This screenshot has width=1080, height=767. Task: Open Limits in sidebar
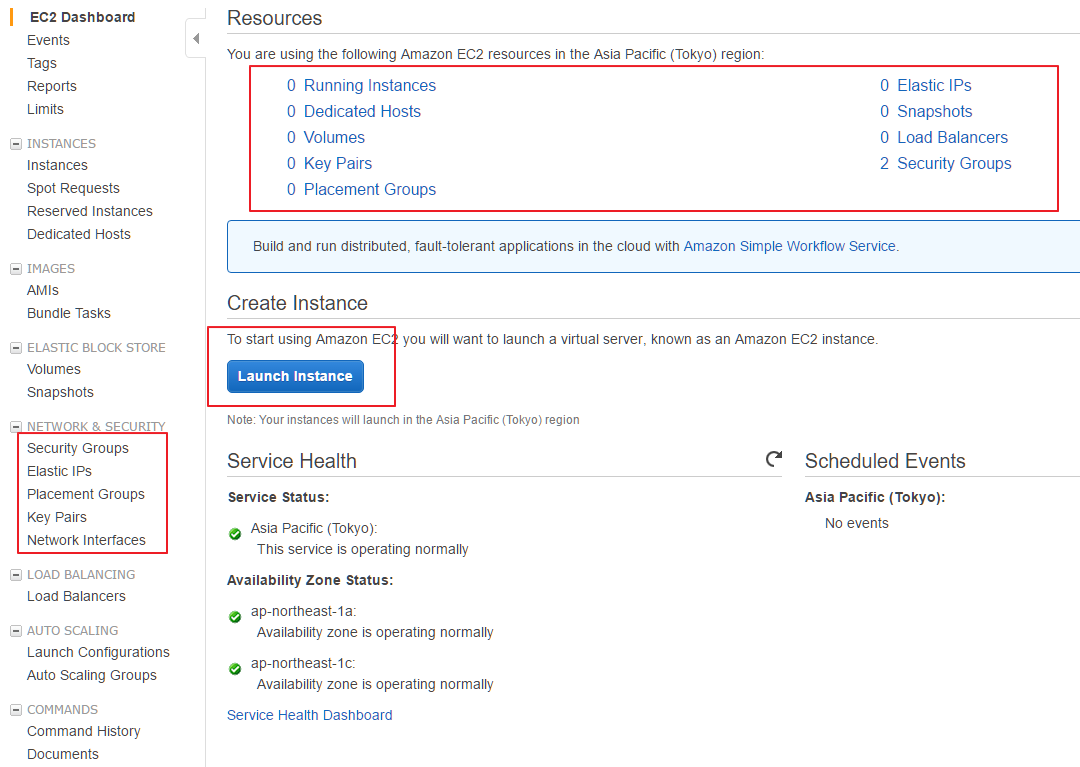pos(45,109)
